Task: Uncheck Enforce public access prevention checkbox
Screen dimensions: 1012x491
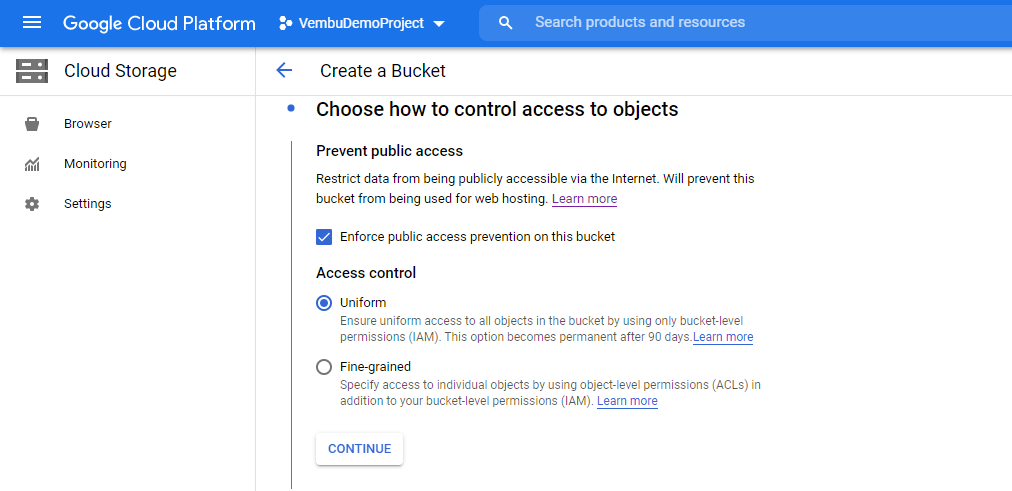Action: tap(324, 237)
